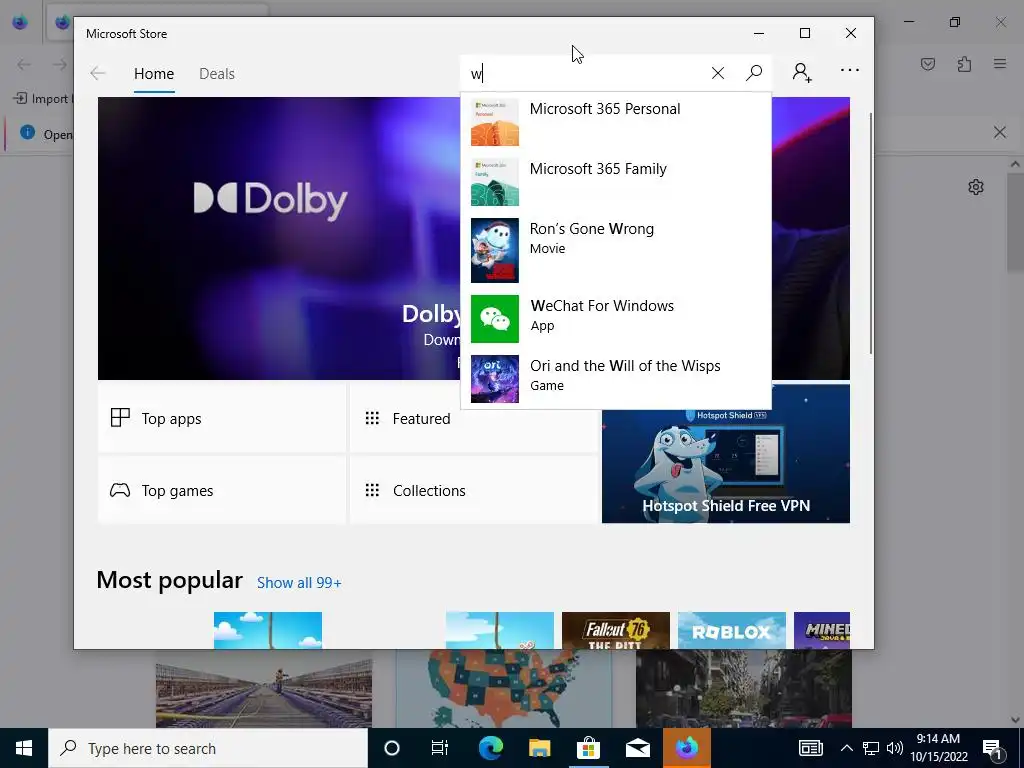Open News and interests tray icon
This screenshot has width=1024, height=768.
810,748
